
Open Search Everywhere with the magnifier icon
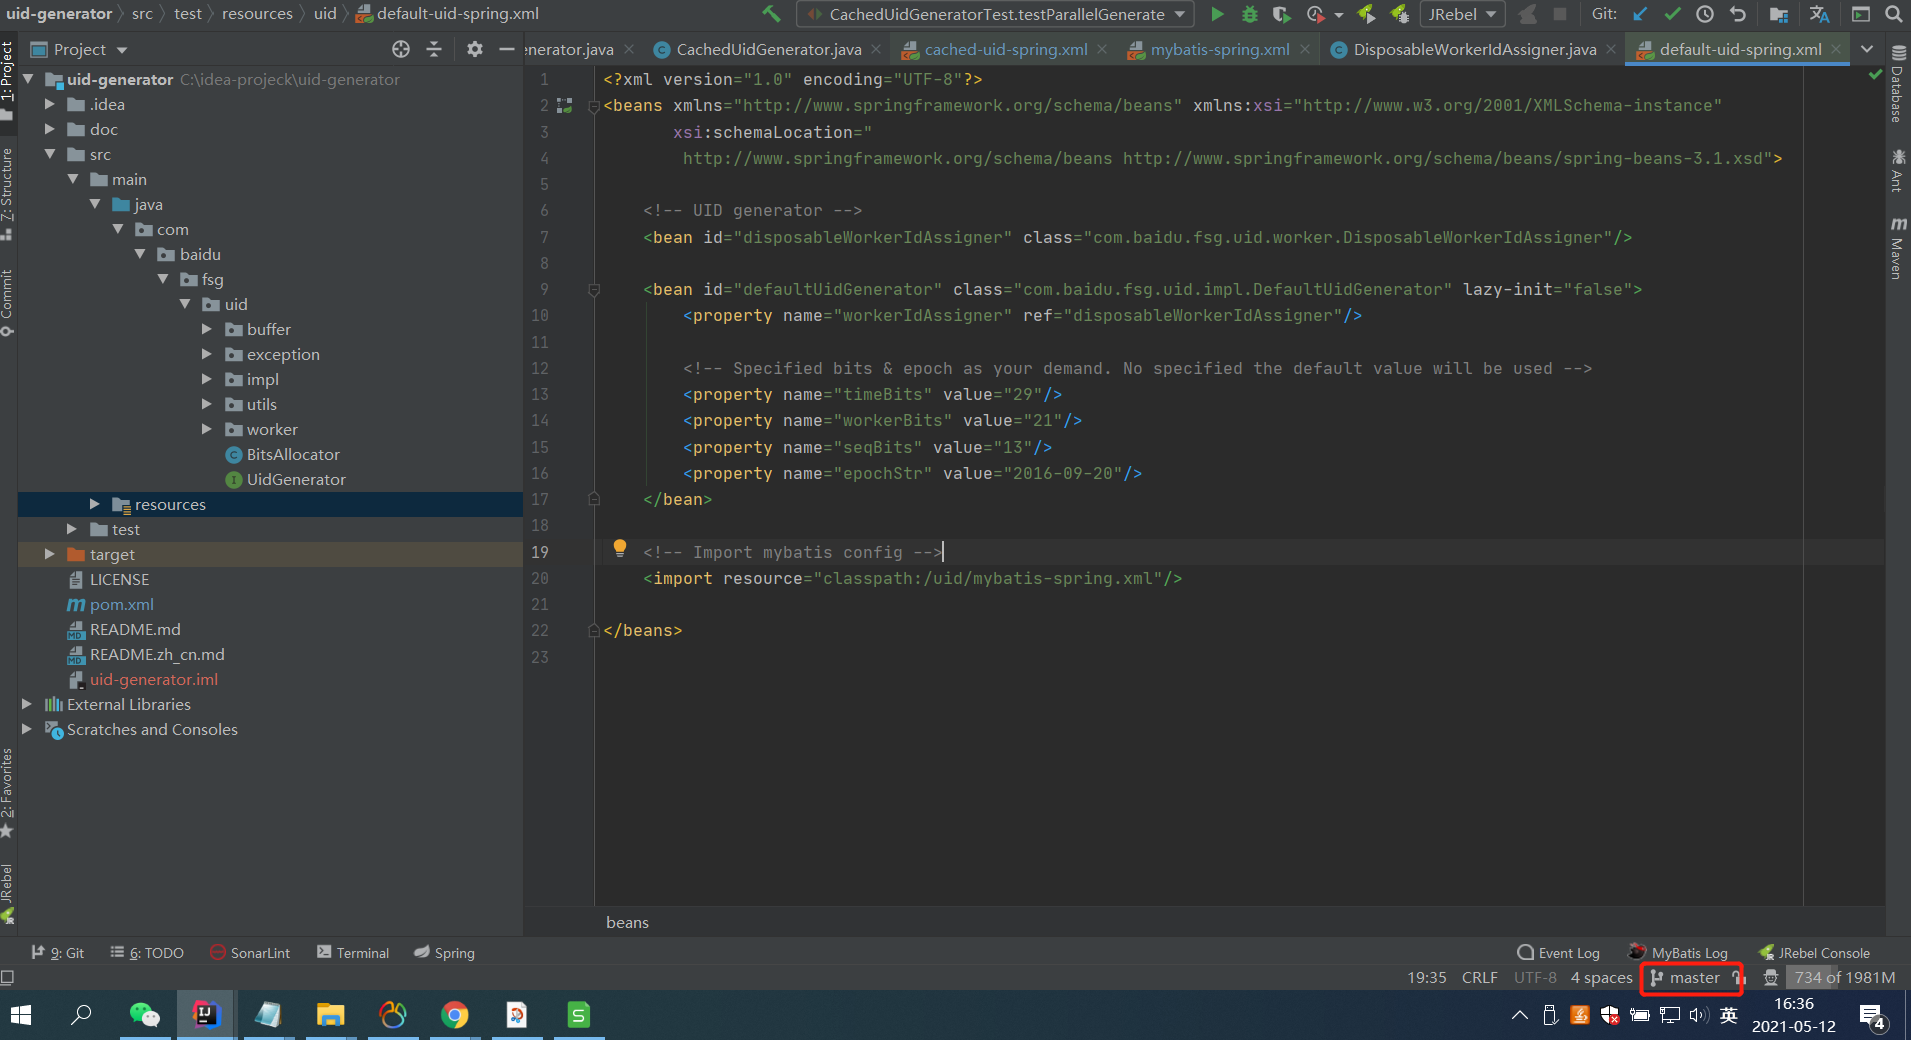1894,14
